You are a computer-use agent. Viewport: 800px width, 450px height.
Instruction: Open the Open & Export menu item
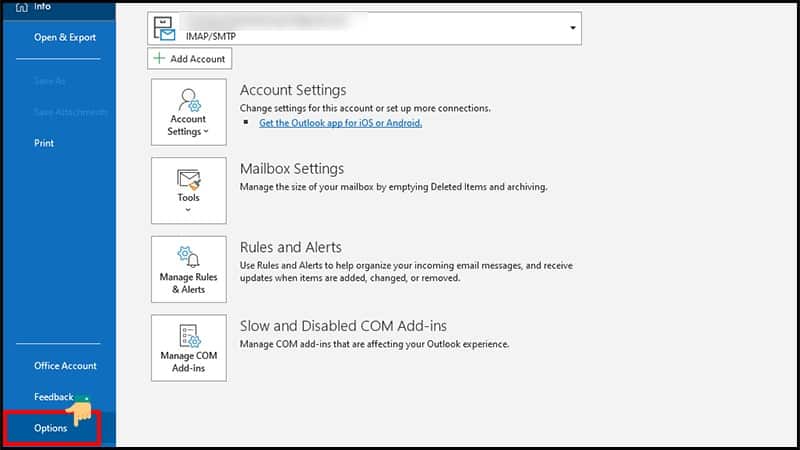[65, 38]
